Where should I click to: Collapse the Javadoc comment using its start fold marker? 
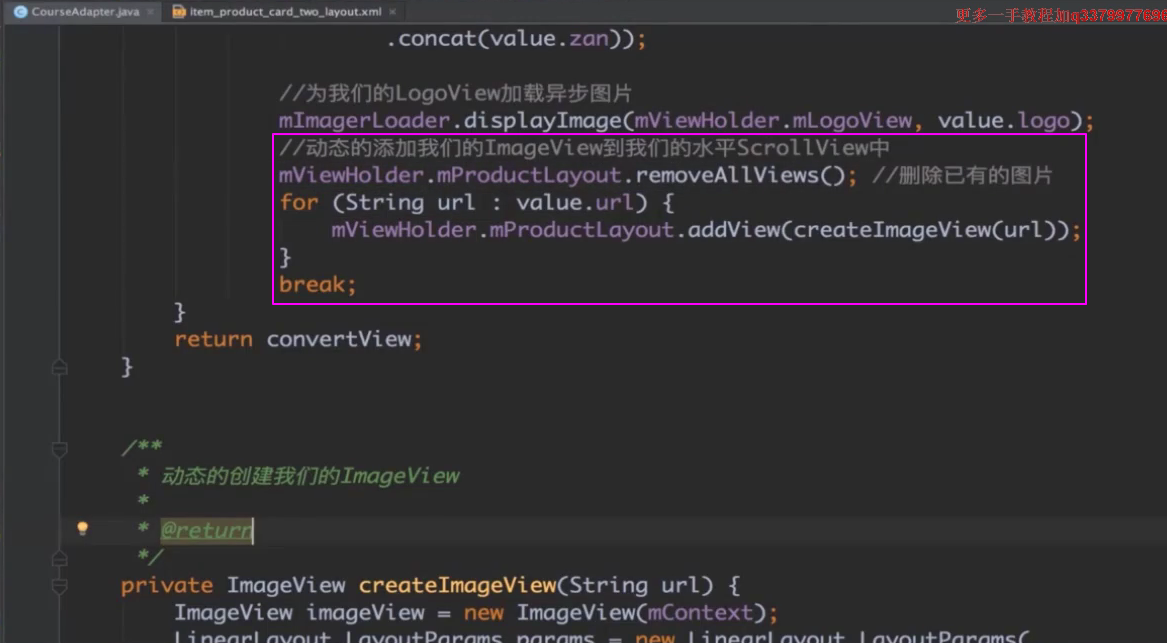point(59,449)
